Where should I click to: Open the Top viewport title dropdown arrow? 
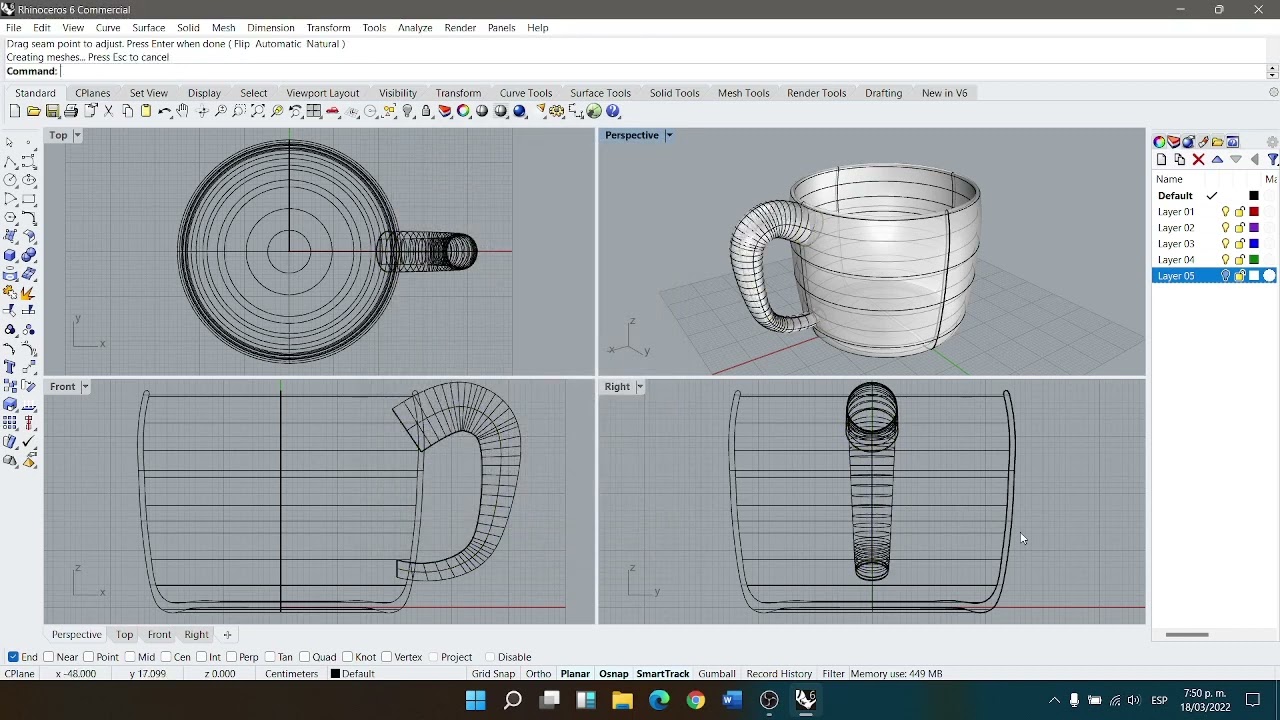tap(77, 135)
